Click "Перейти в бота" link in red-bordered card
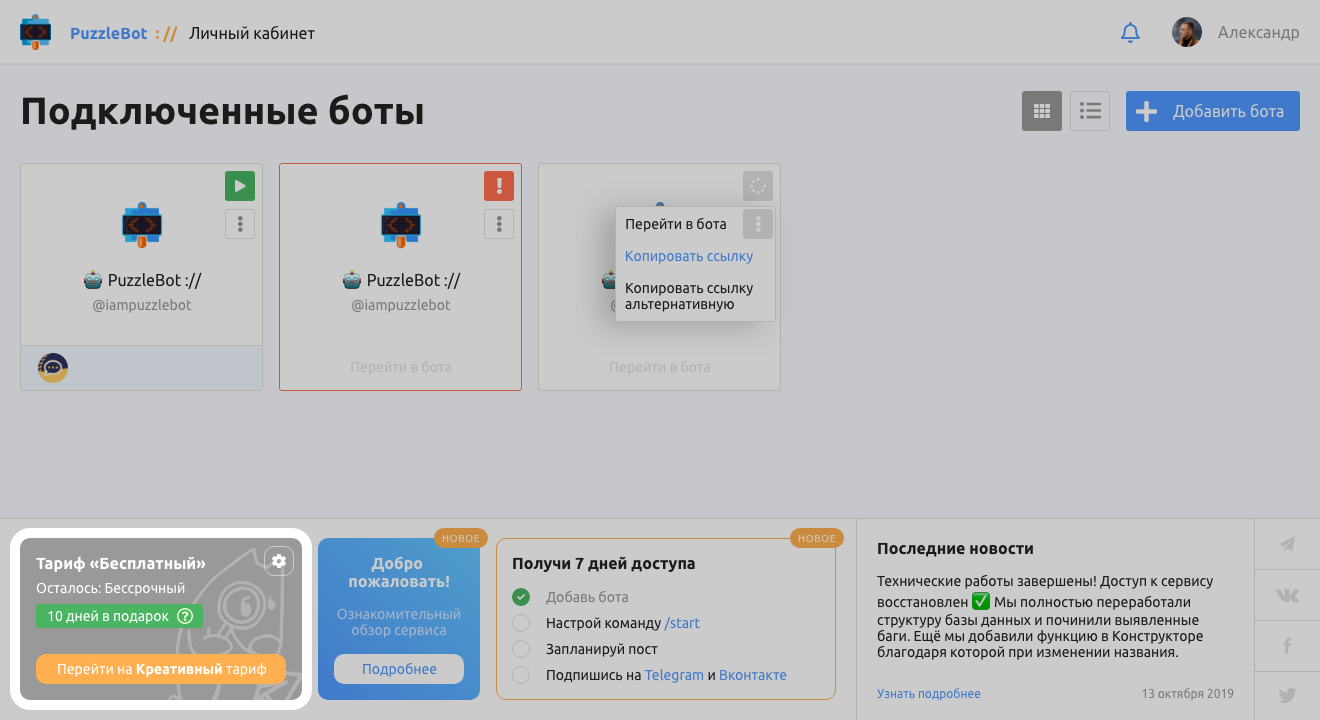1320x720 pixels. coord(400,367)
